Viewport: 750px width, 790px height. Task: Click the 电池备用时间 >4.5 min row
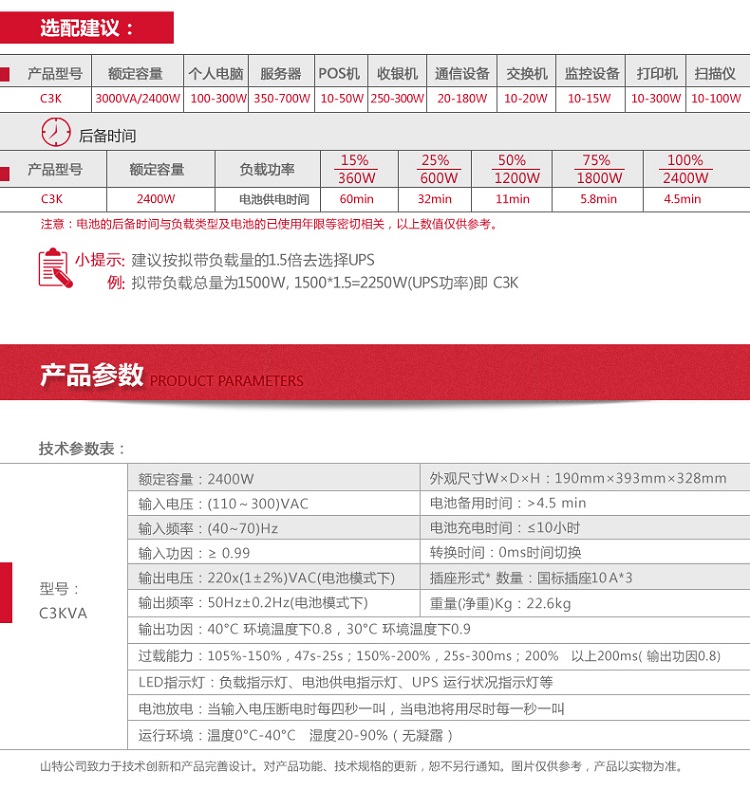(585, 503)
